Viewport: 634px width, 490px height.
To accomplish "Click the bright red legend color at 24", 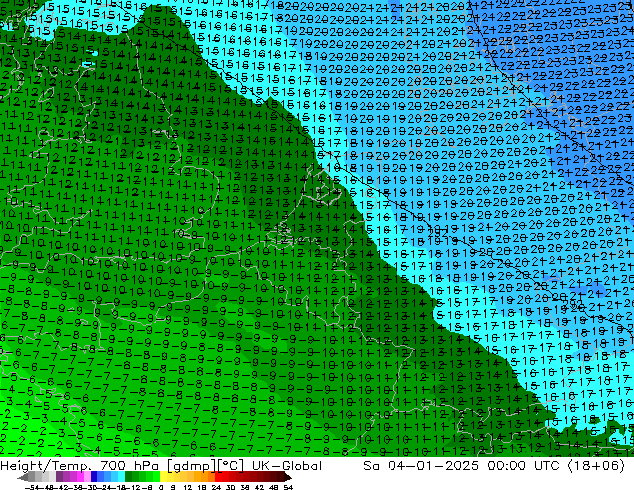I will tap(218, 478).
